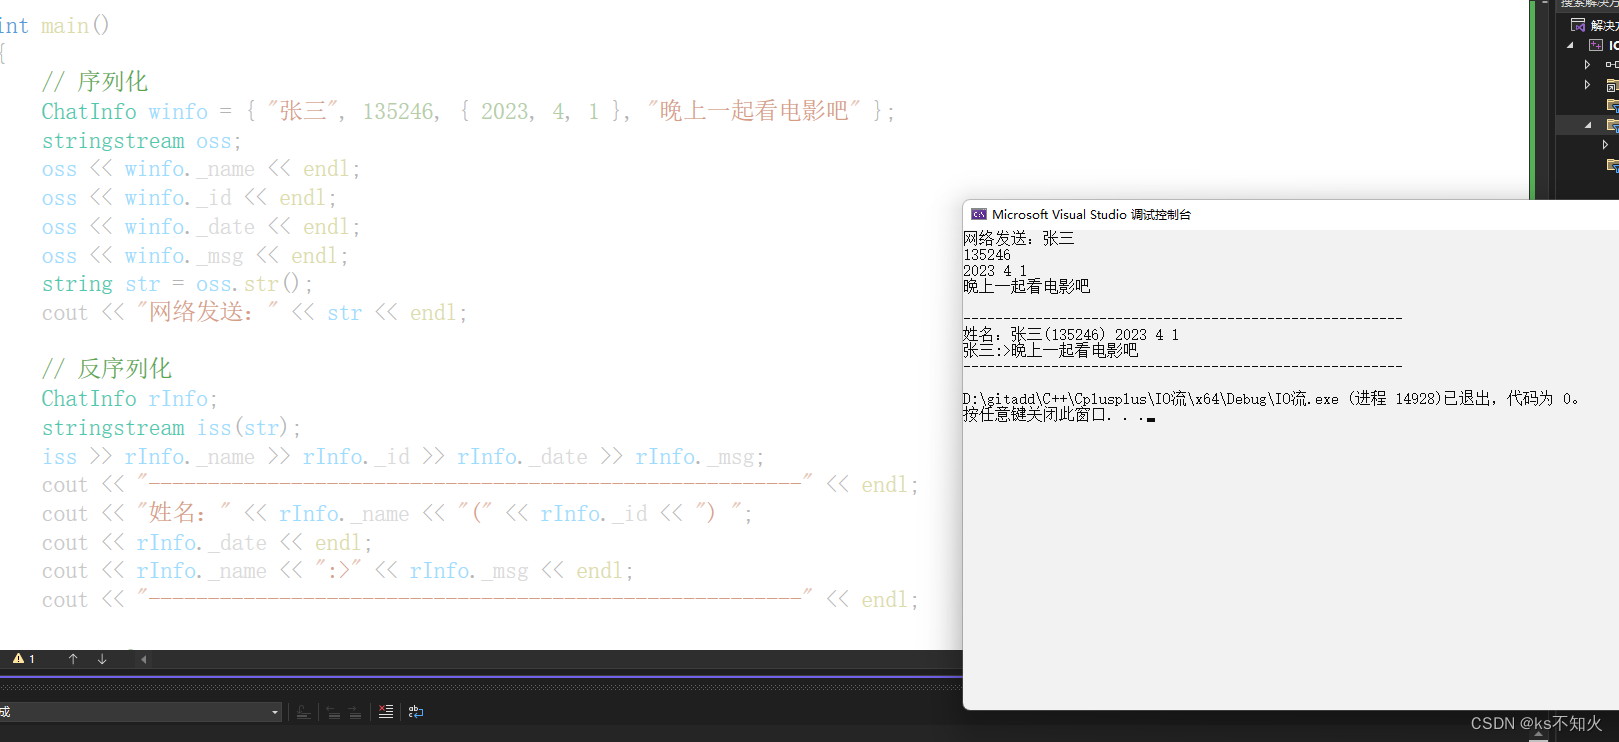The width and height of the screenshot is (1619, 742).
Task: Click the exe path exit message in console
Action: pyautogui.click(x=1271, y=399)
